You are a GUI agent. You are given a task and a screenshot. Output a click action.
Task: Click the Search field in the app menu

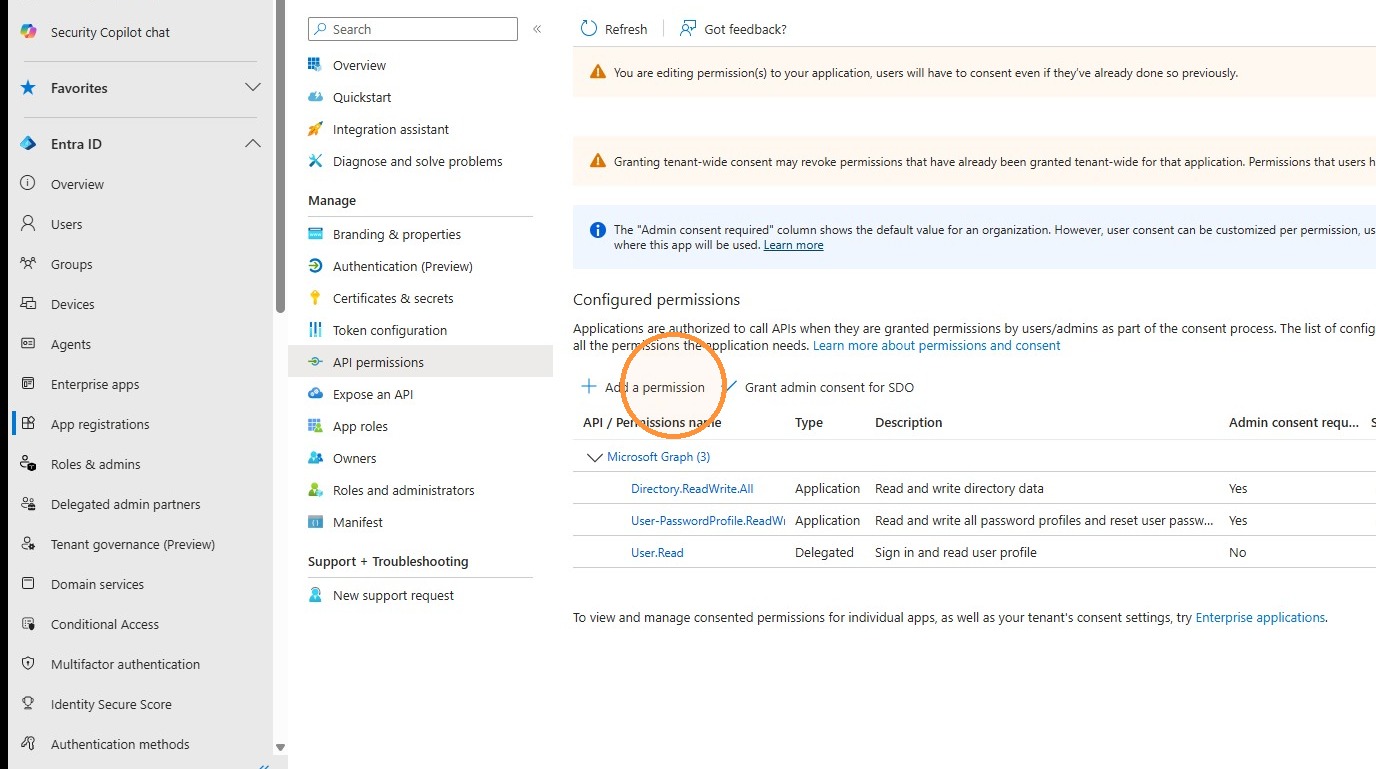click(x=413, y=29)
